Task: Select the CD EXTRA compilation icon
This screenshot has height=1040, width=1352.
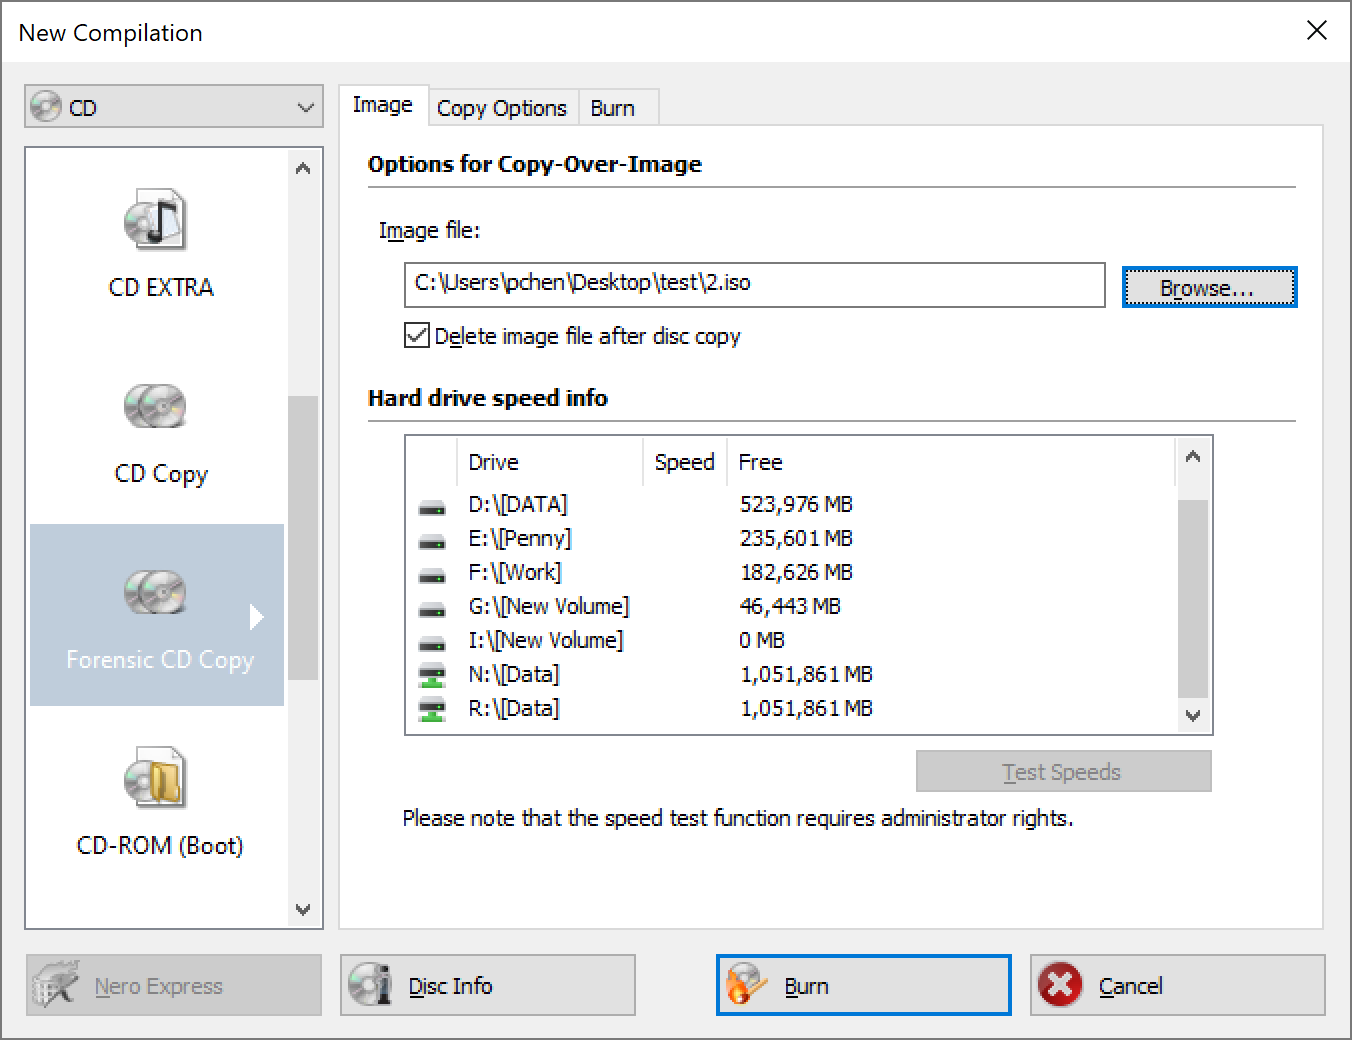Action: (x=156, y=221)
